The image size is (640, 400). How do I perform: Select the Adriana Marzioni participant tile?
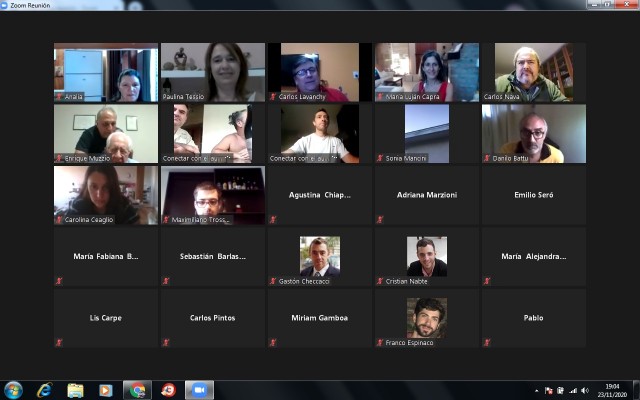click(x=426, y=195)
